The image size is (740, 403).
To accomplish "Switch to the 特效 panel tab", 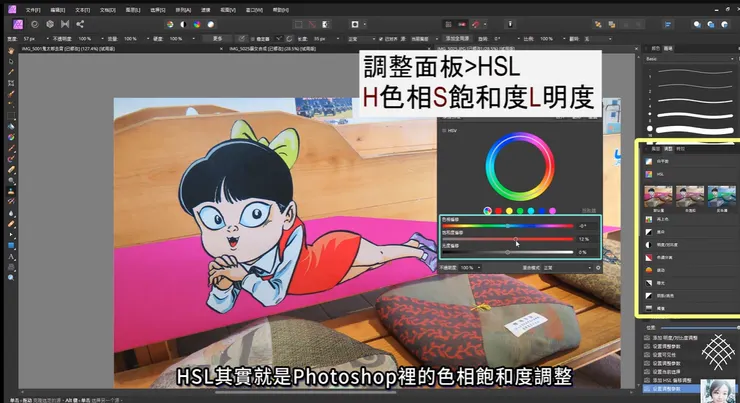I will pyautogui.click(x=680, y=149).
